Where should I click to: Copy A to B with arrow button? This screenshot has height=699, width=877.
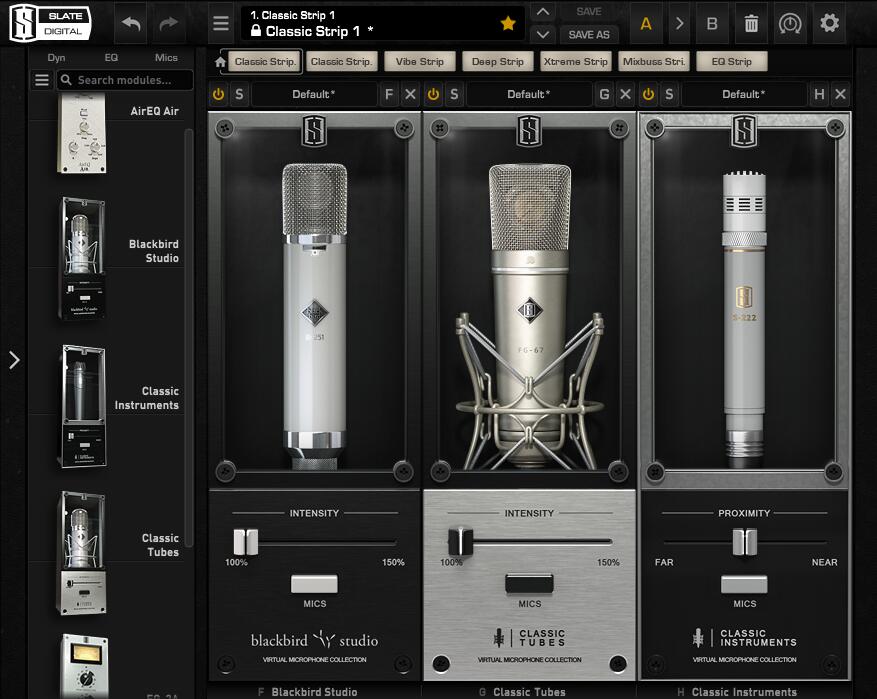[x=679, y=23]
